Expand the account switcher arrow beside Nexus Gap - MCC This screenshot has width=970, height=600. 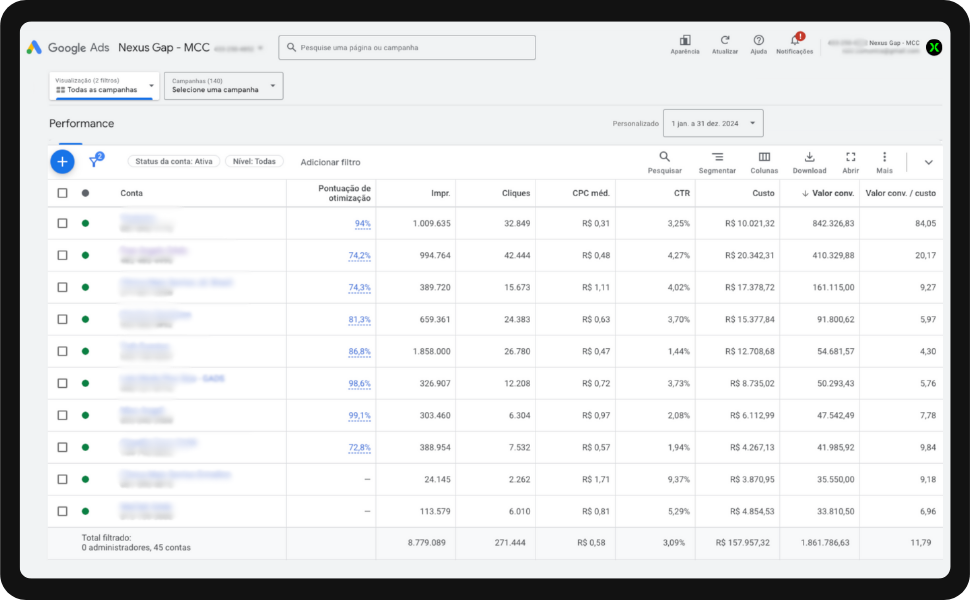[x=261, y=48]
